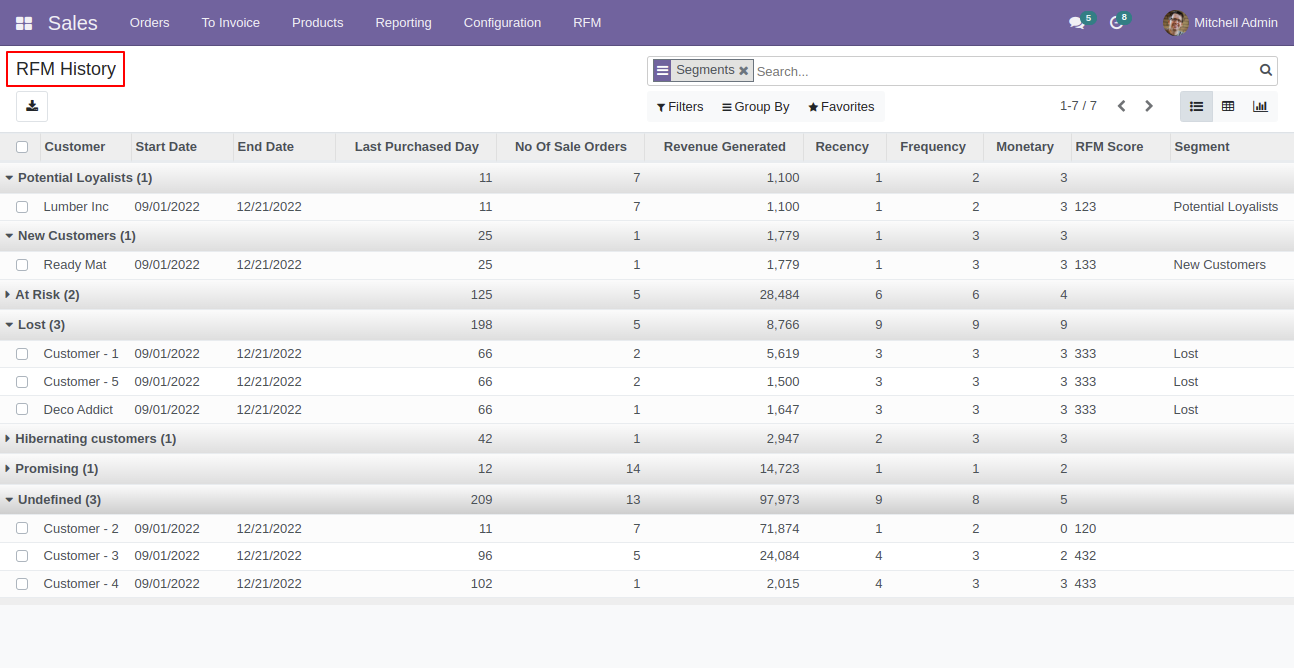1294x668 pixels.
Task: Sort by Customer column header
Action: pos(86,147)
